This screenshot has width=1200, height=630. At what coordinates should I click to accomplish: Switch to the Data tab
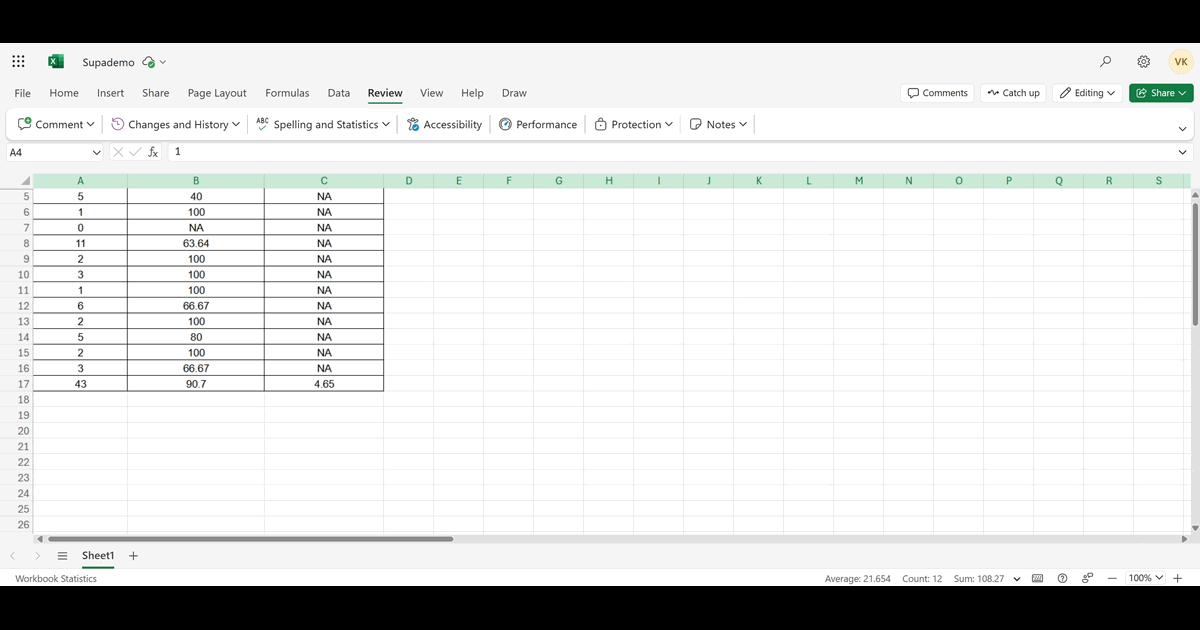point(339,93)
